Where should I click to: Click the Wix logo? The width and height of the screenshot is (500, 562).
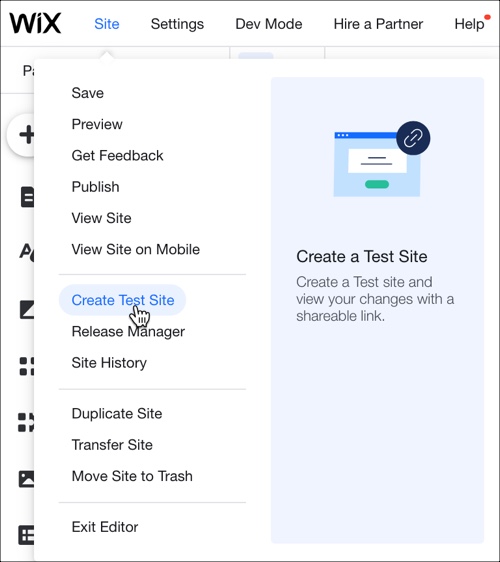click(35, 23)
